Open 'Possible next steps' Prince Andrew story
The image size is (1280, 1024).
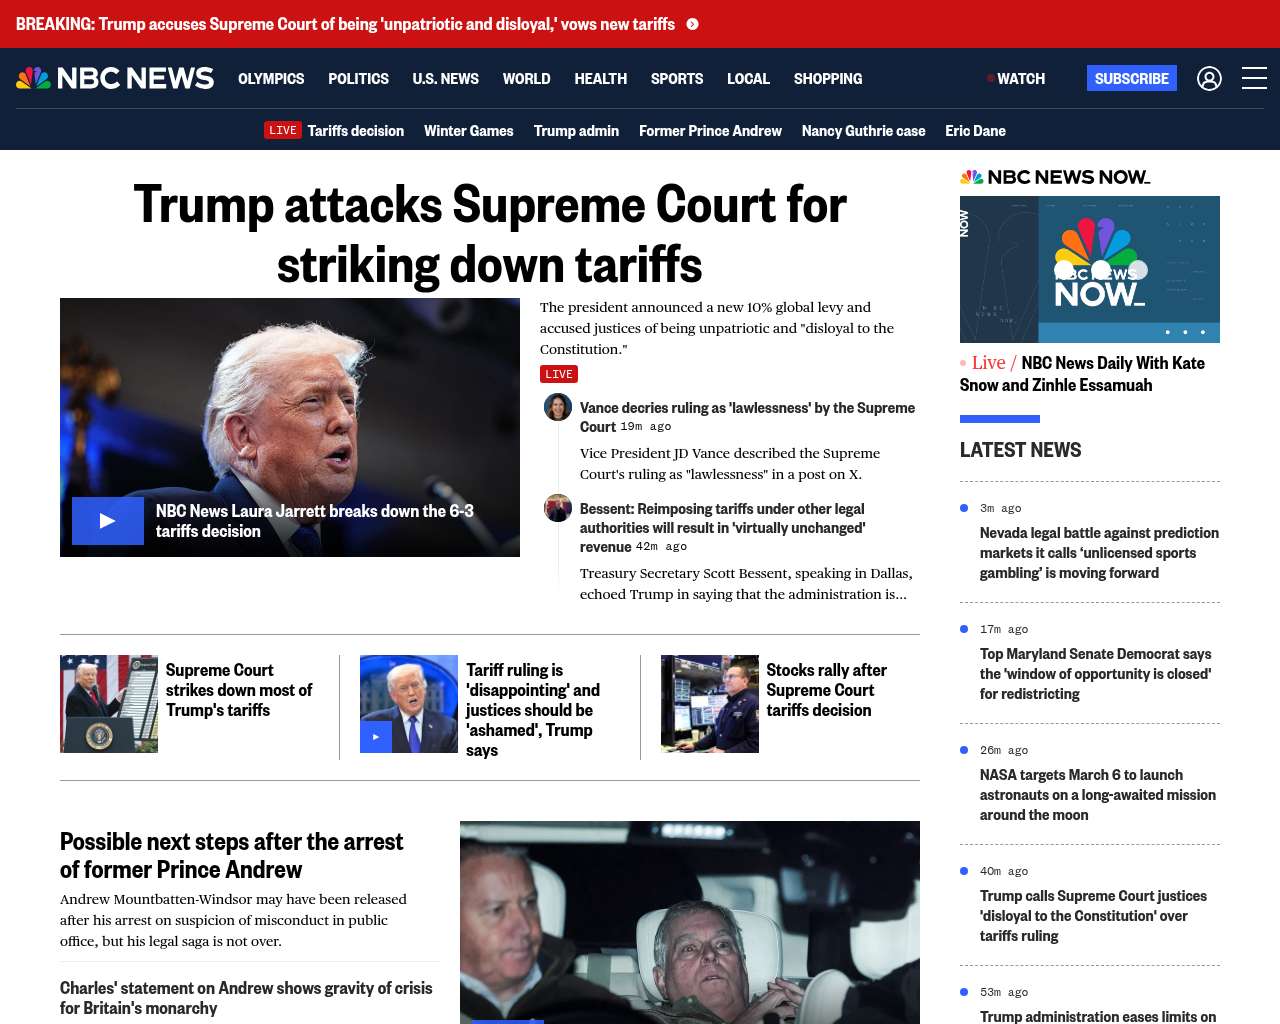point(232,855)
